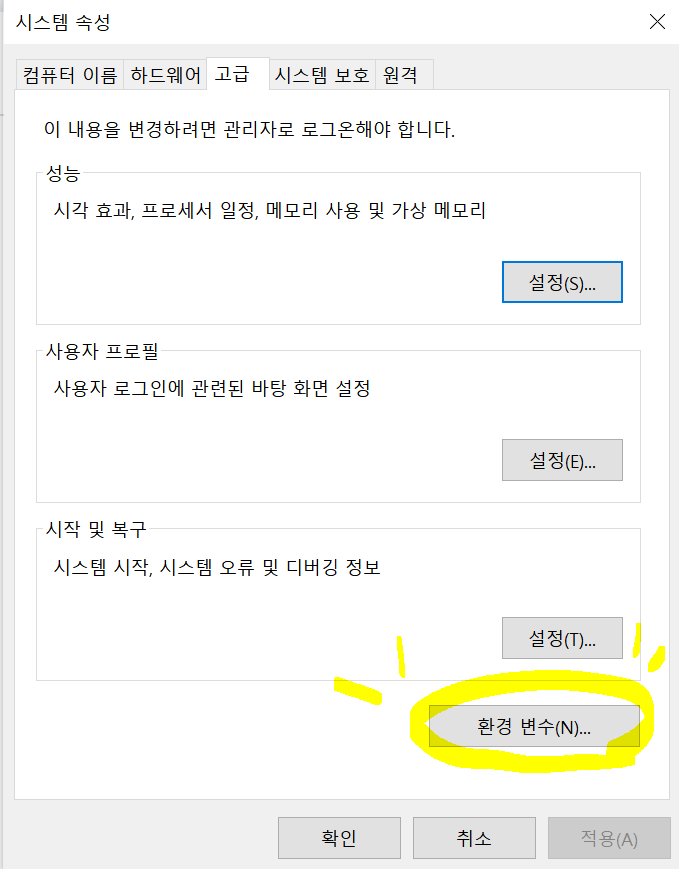Click the 시스템 시작, 시스템 오류 description text

coord(217,567)
